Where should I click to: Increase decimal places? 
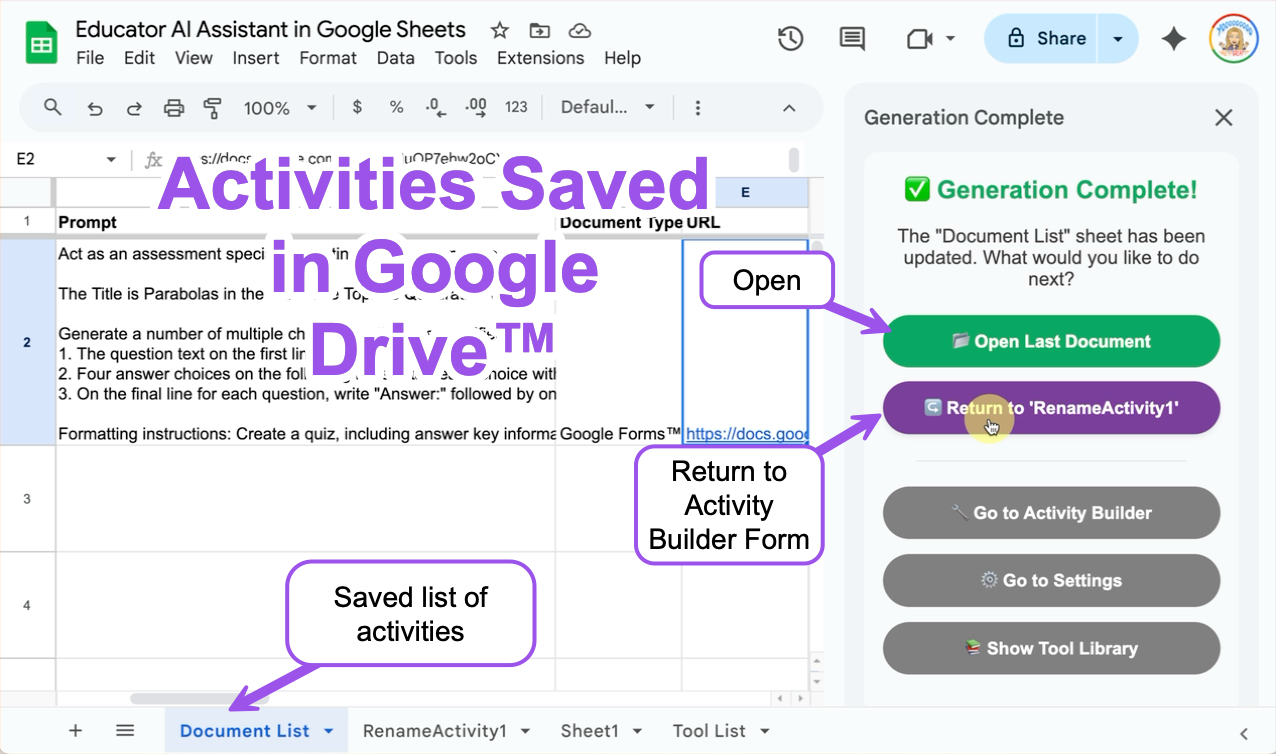[475, 107]
